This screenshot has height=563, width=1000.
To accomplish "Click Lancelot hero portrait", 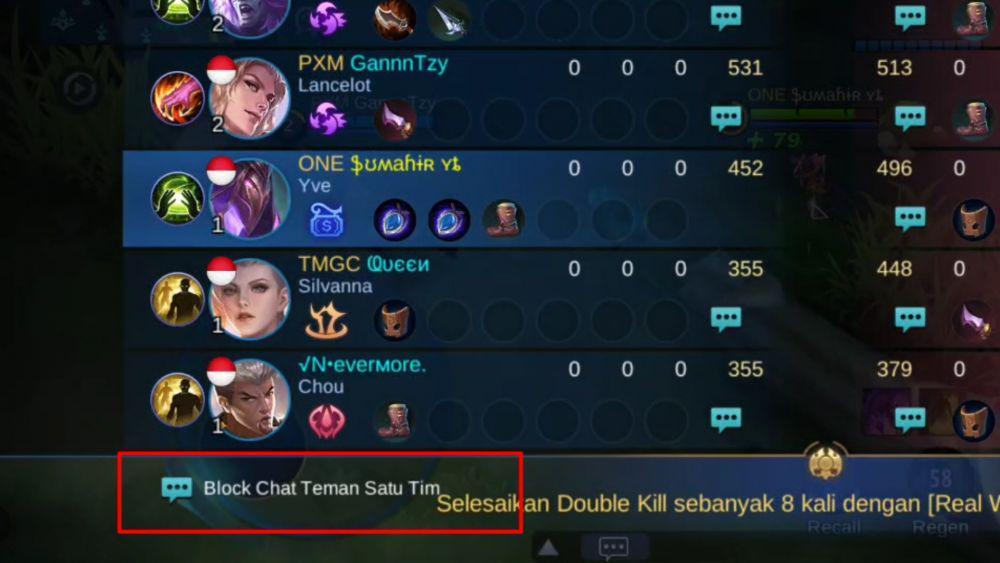I will [x=250, y=98].
